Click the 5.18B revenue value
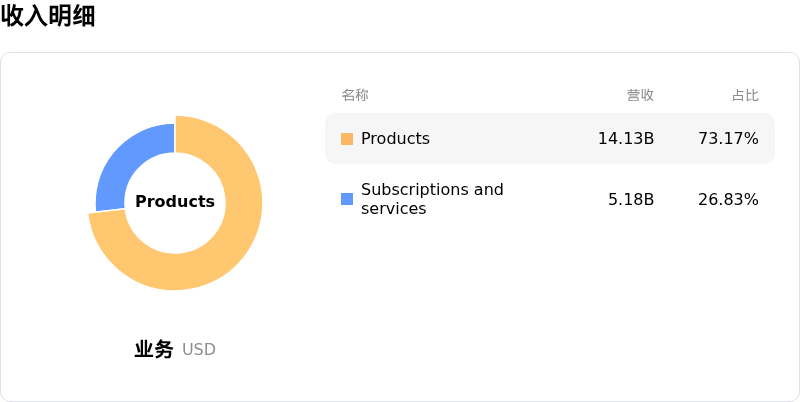Screen dimensions: 800x402 pos(631,199)
